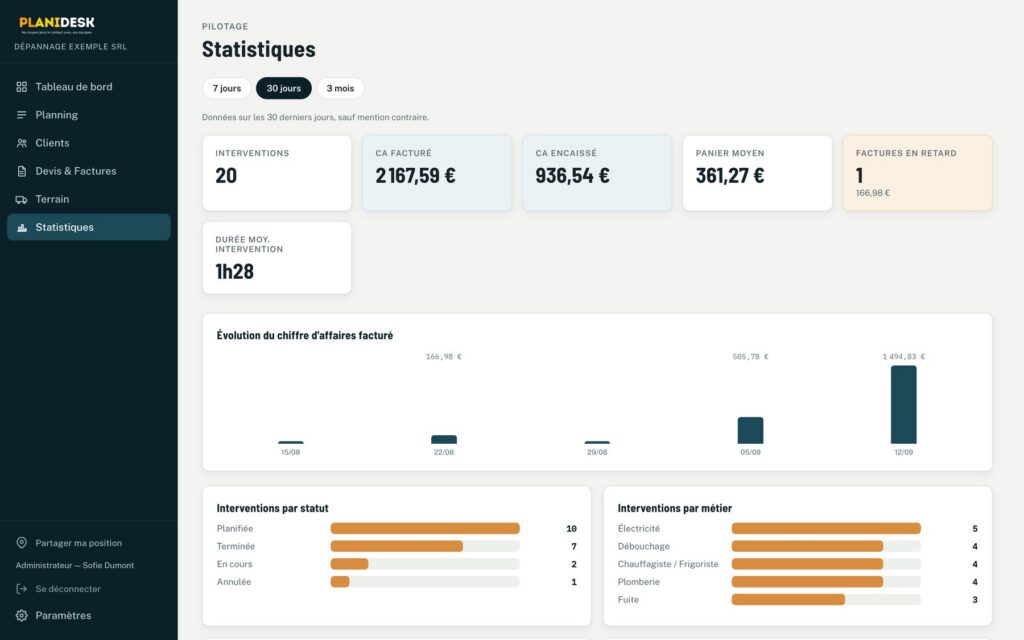The image size is (1024, 640).
Task: Select Statistiques menu entry
Action: [89, 227]
